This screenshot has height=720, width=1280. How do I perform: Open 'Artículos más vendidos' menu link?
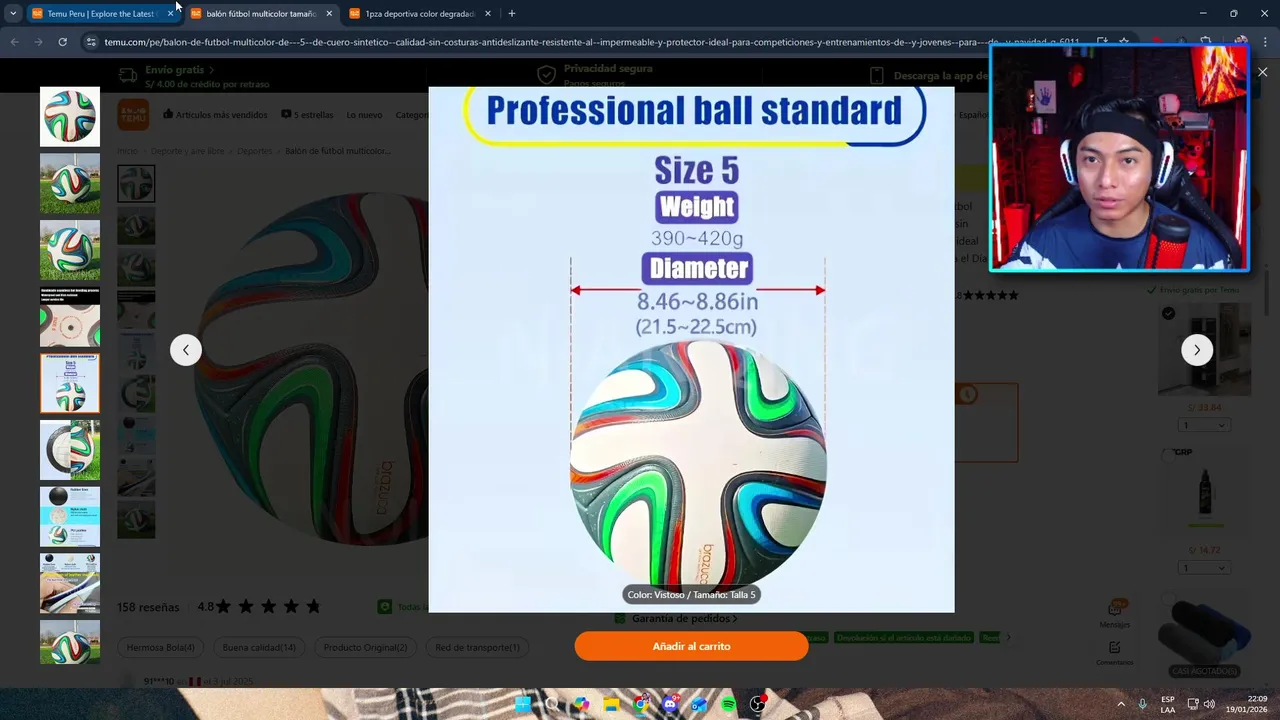click(215, 115)
